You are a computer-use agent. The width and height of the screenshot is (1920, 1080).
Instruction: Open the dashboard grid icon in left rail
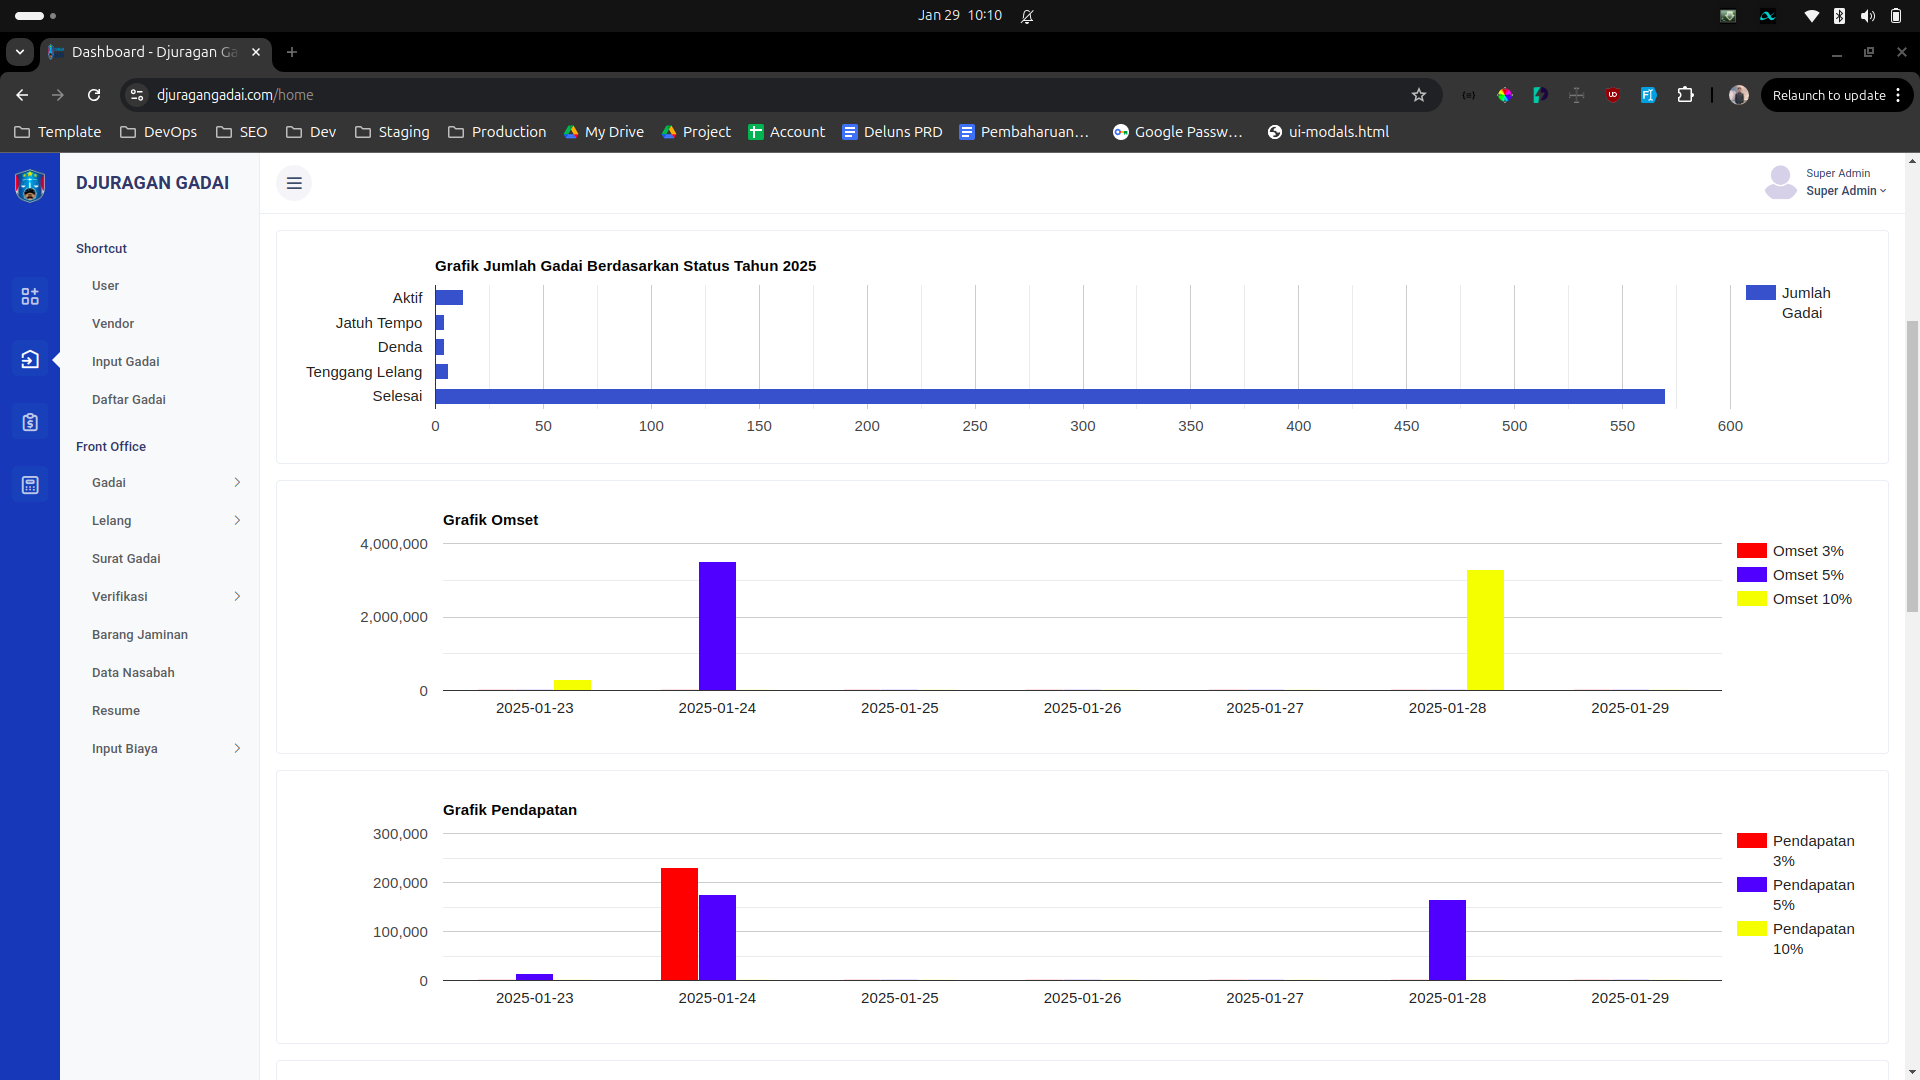(30, 296)
